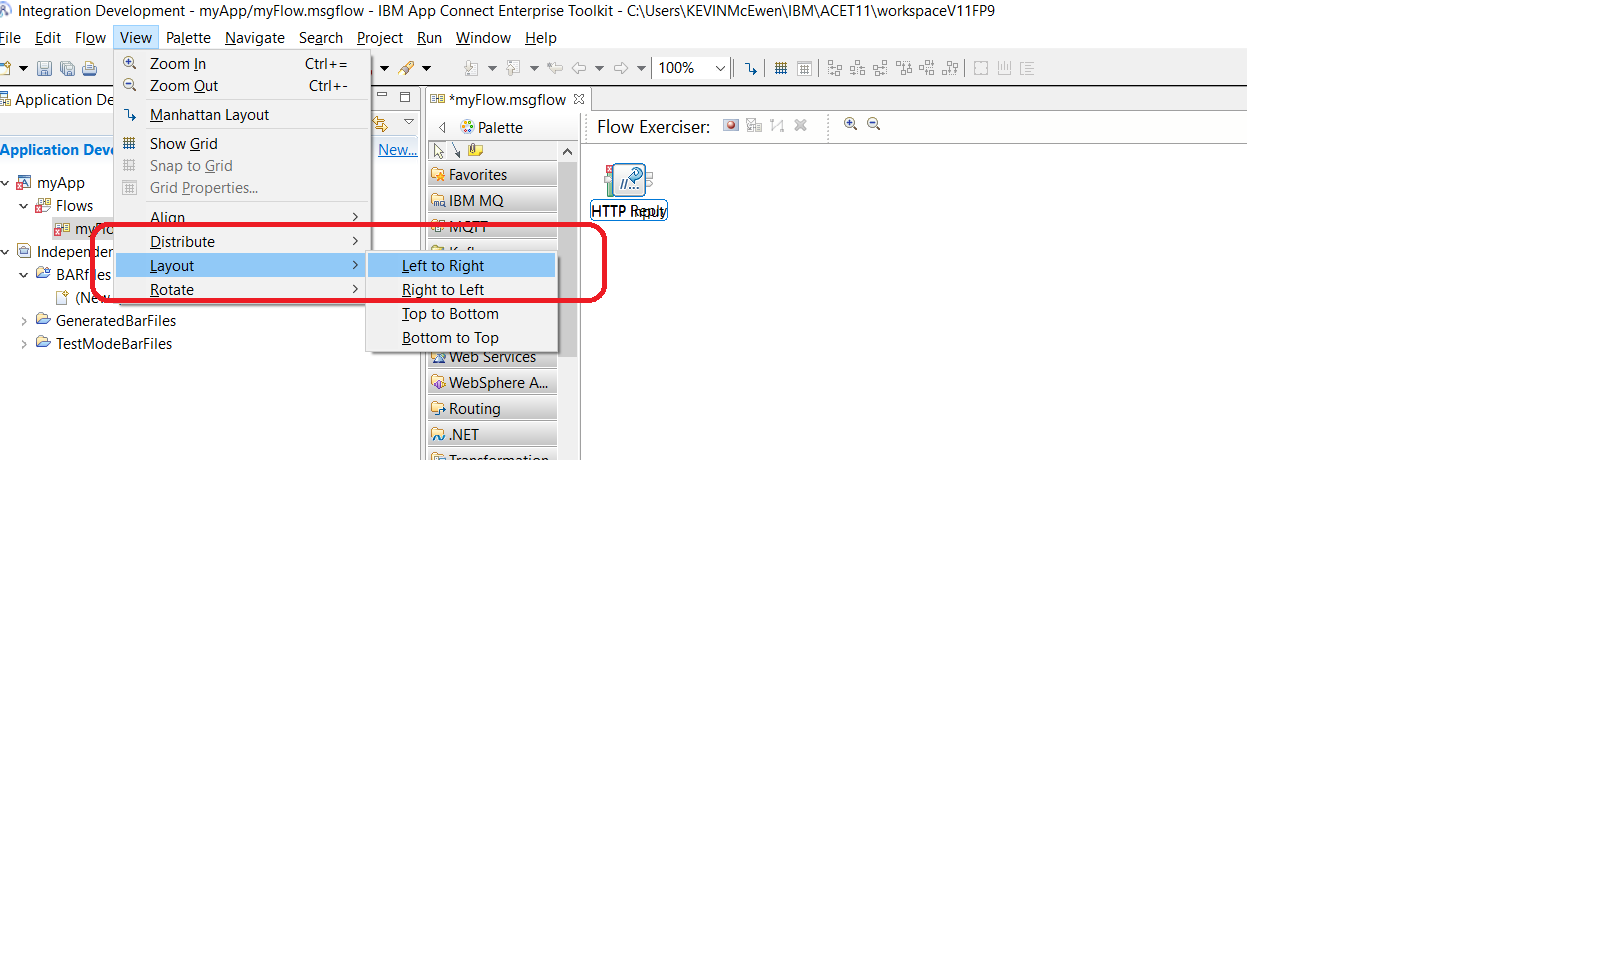Click the New... link

[397, 150]
